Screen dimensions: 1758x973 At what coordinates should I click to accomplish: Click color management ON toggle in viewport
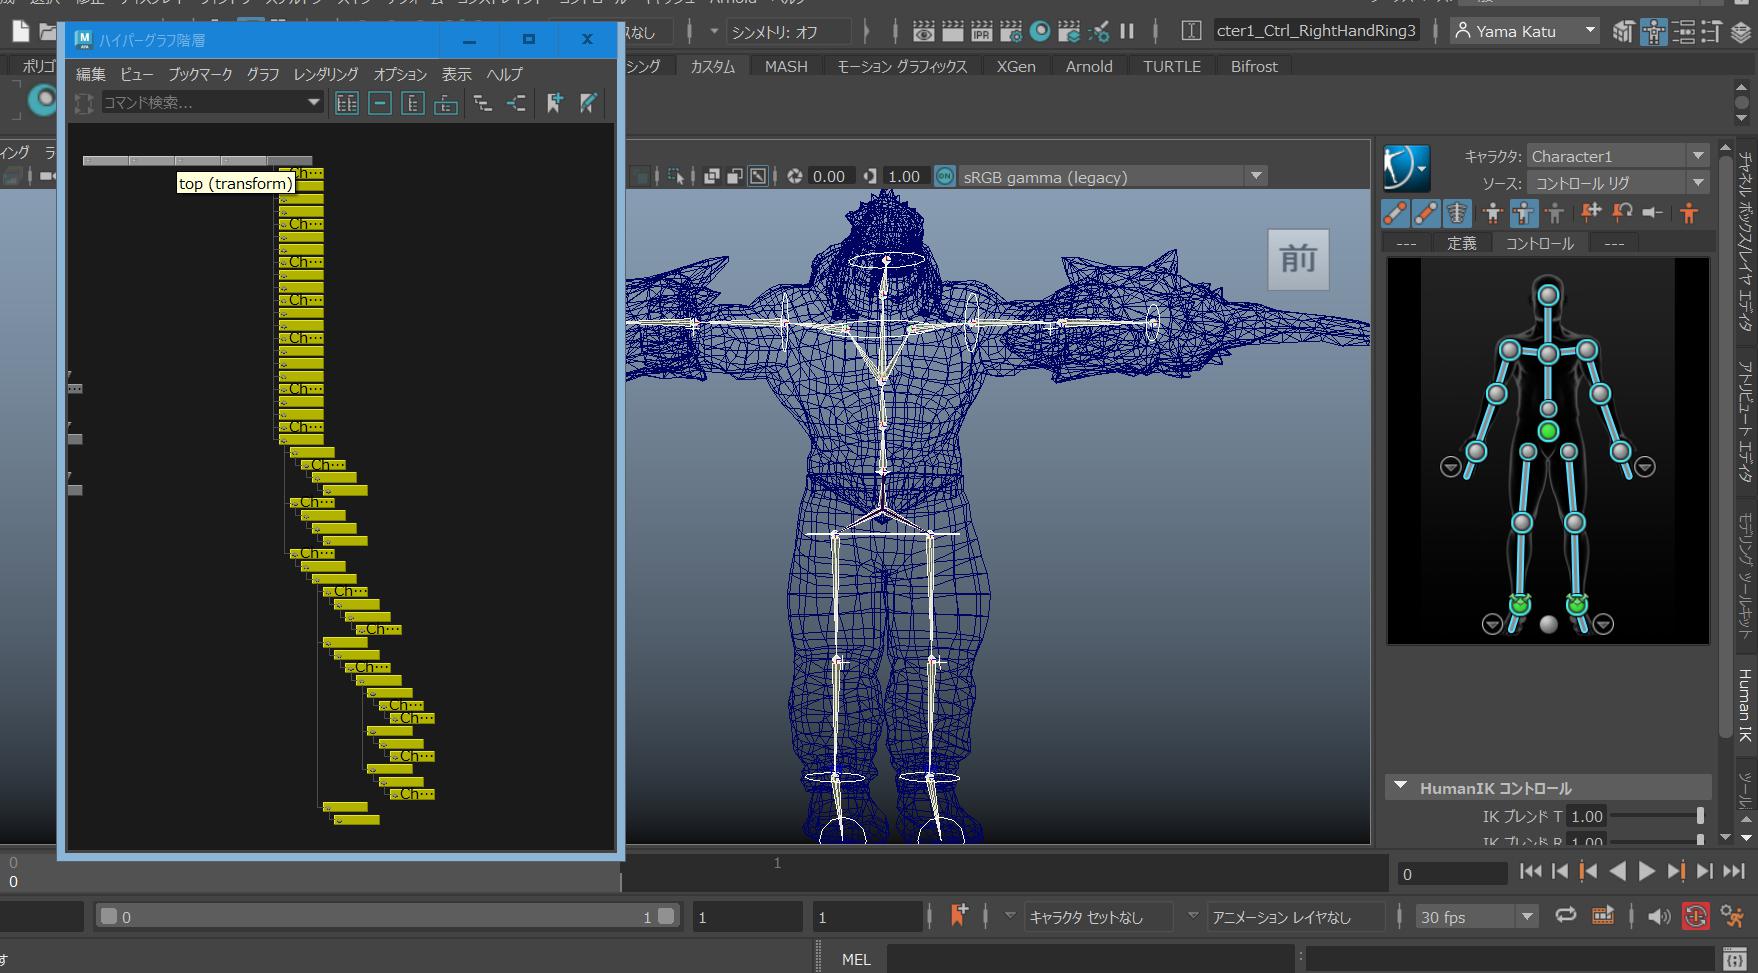tap(945, 176)
